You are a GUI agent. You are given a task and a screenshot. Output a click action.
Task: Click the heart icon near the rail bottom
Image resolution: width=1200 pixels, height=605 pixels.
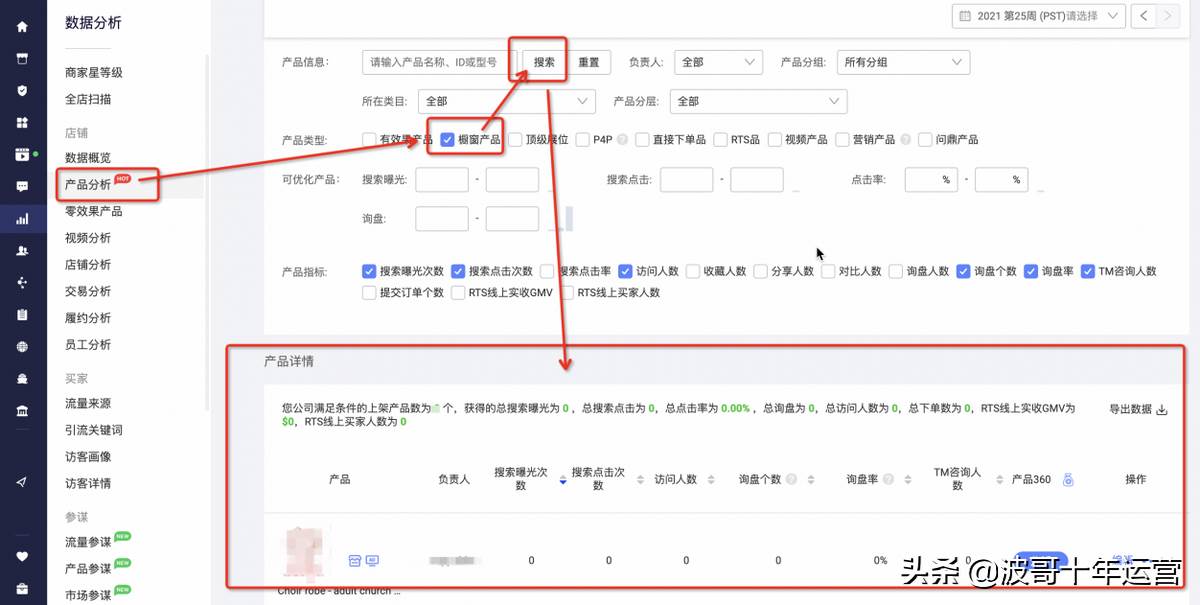click(x=22, y=557)
